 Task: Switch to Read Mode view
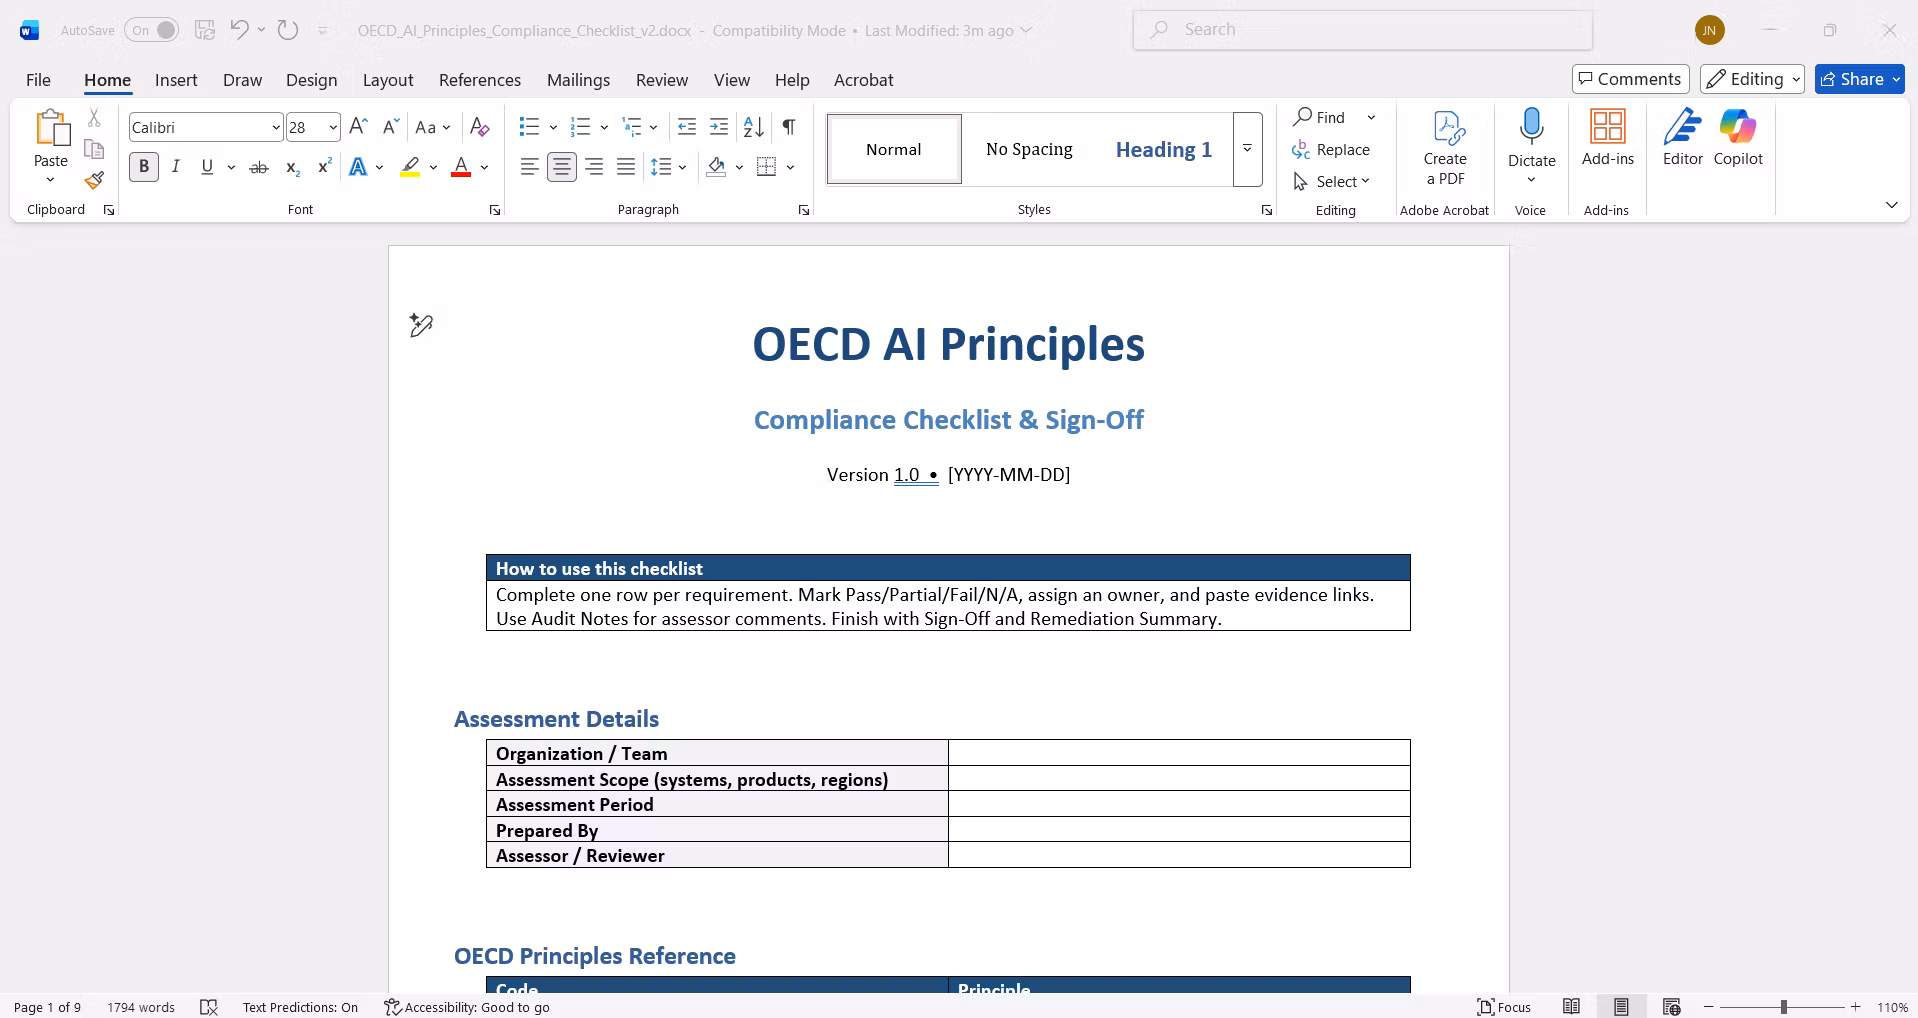pyautogui.click(x=1572, y=1007)
